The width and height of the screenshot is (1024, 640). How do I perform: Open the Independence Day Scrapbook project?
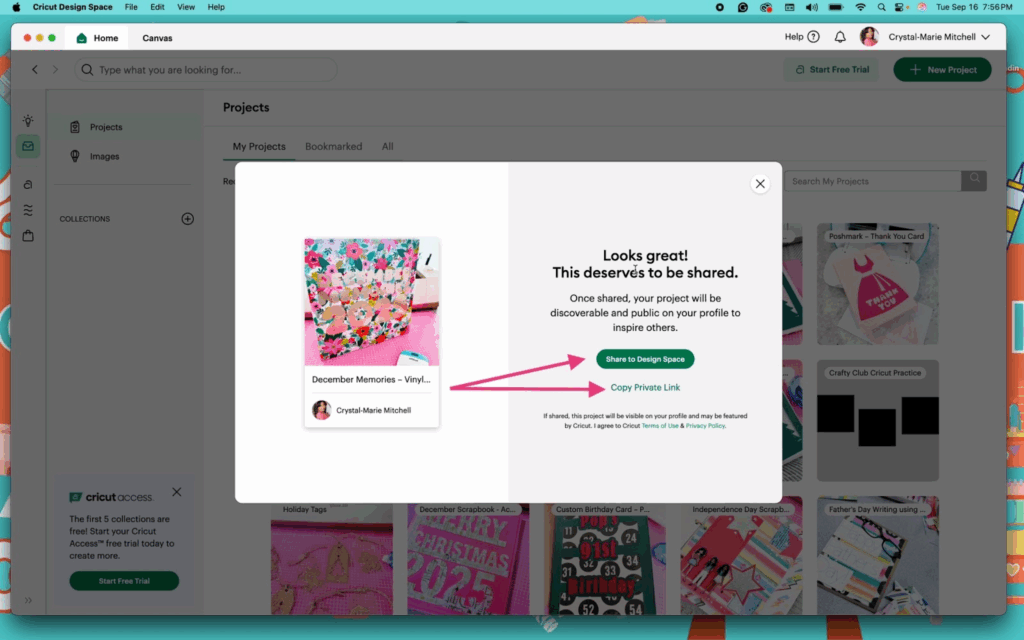click(x=741, y=559)
